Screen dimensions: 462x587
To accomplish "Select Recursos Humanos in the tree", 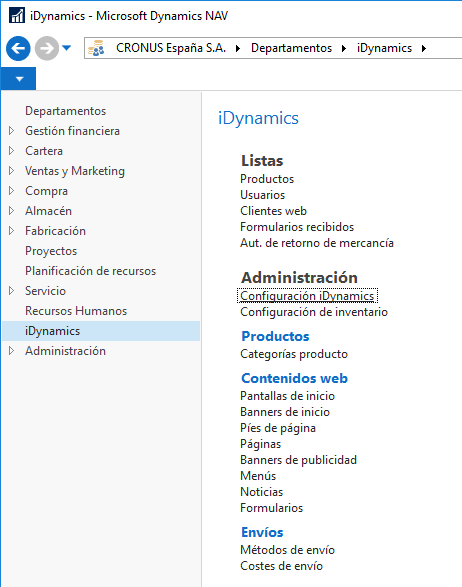I will pyautogui.click(x=76, y=311).
